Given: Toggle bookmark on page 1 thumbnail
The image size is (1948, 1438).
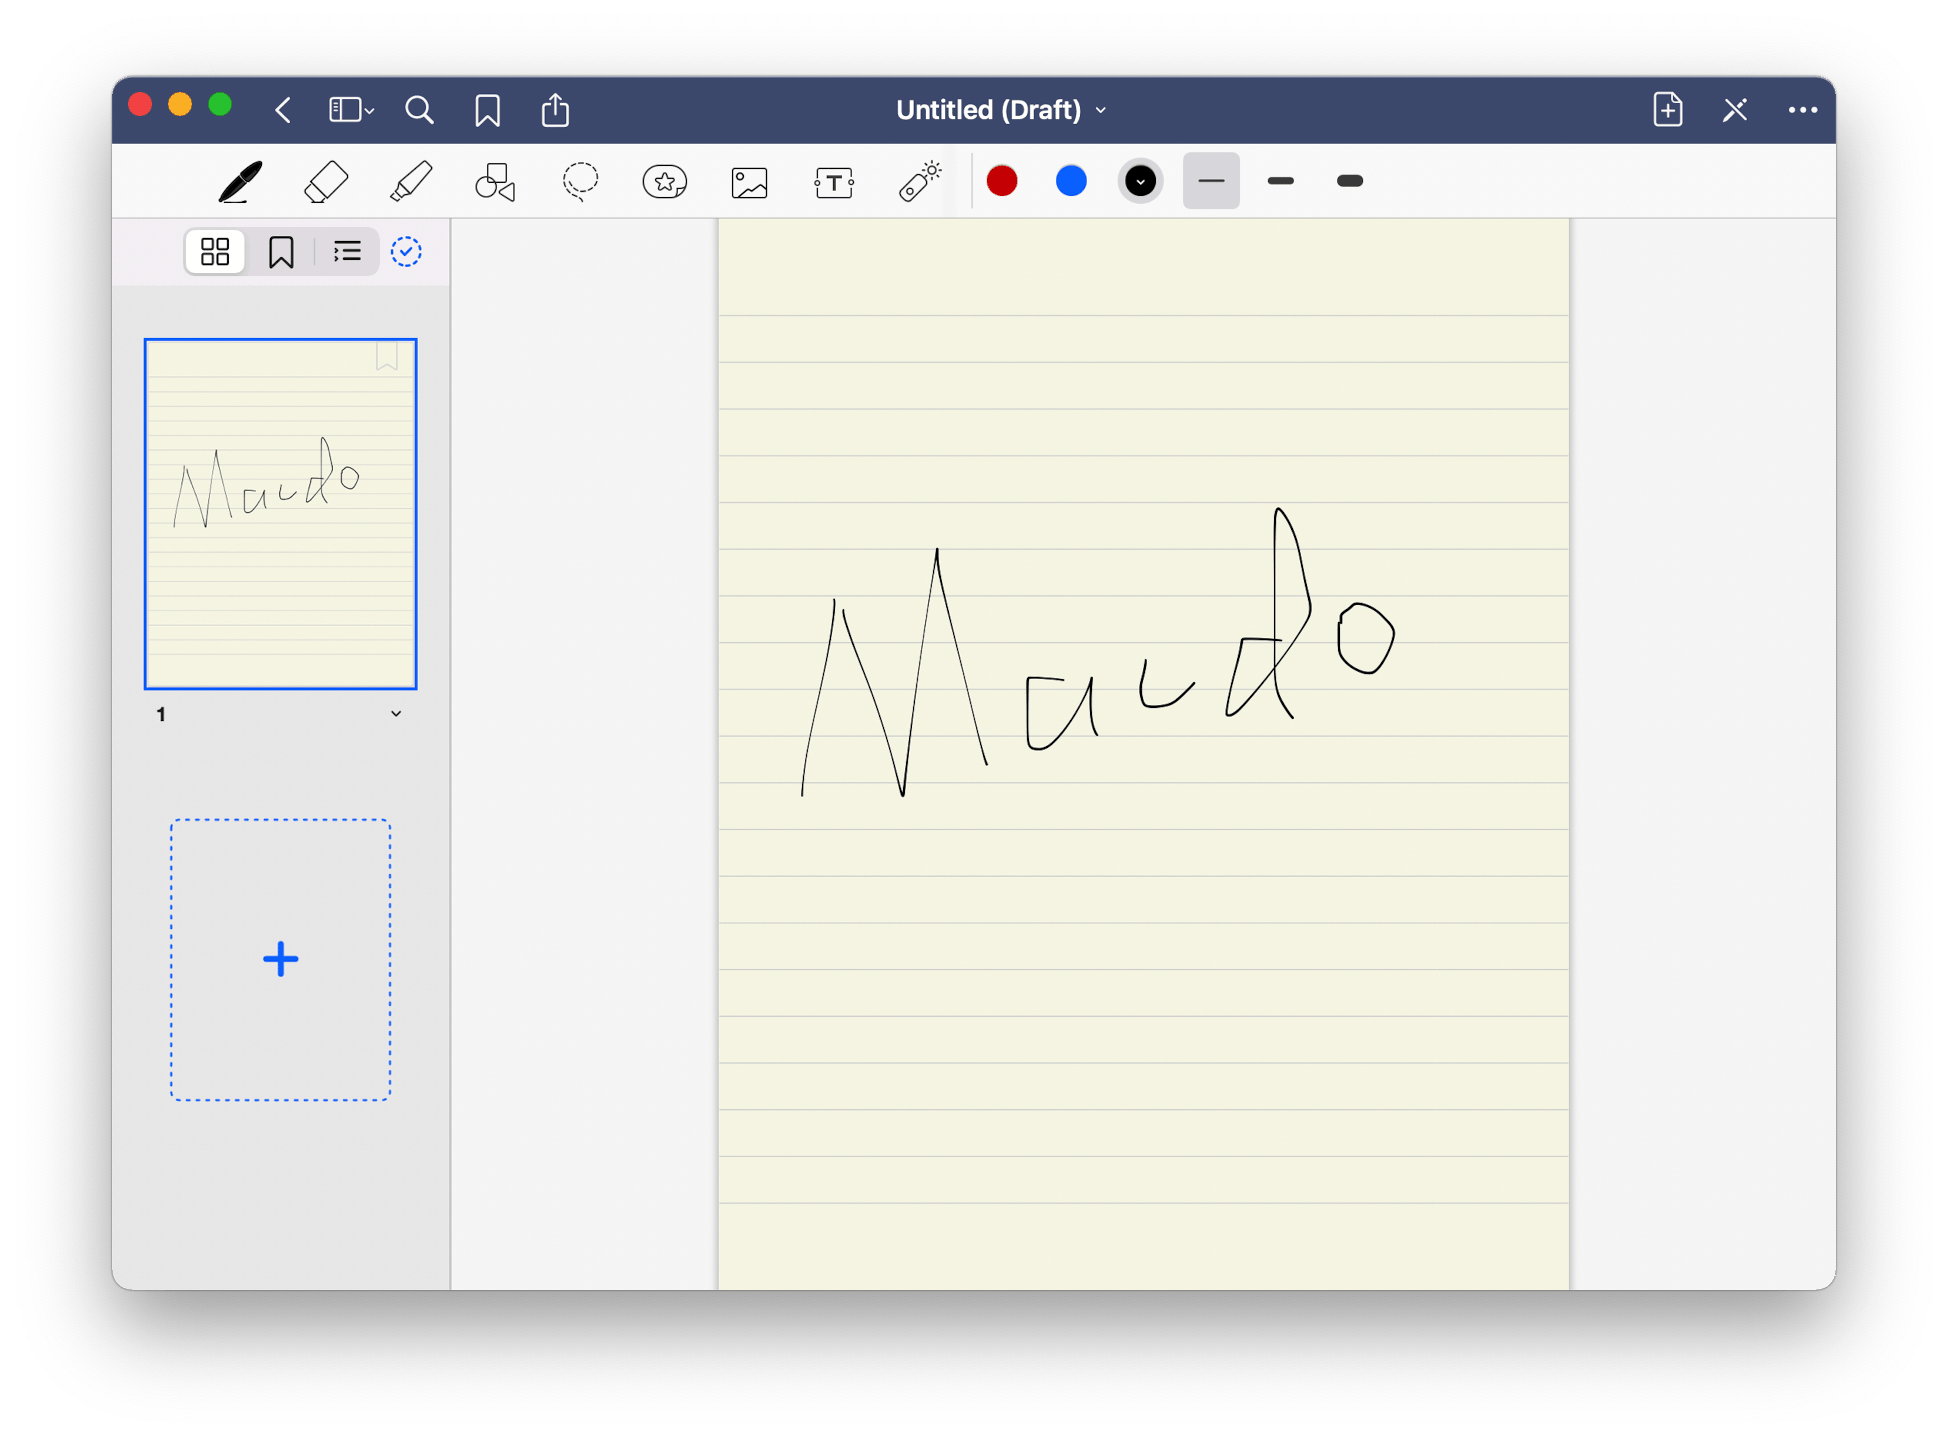Looking at the screenshot, I should pos(387,356).
